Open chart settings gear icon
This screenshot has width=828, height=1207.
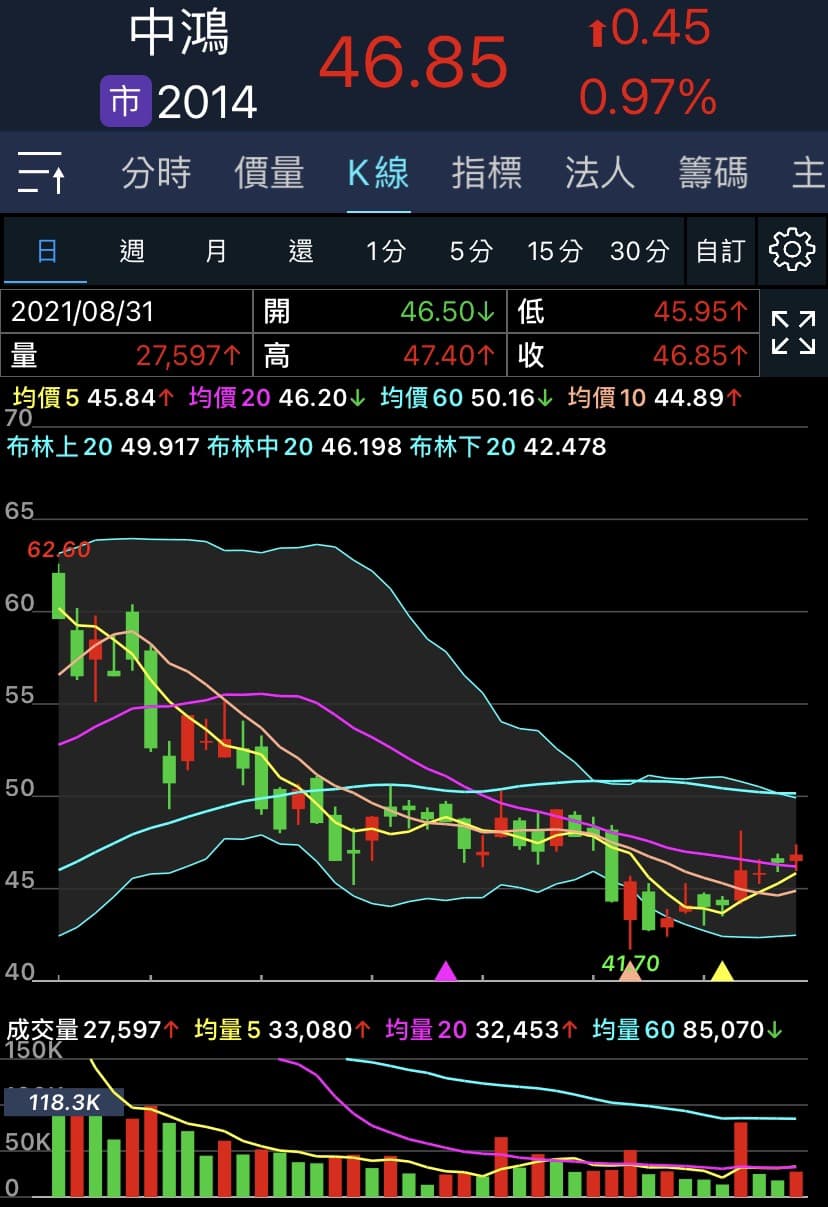click(792, 249)
